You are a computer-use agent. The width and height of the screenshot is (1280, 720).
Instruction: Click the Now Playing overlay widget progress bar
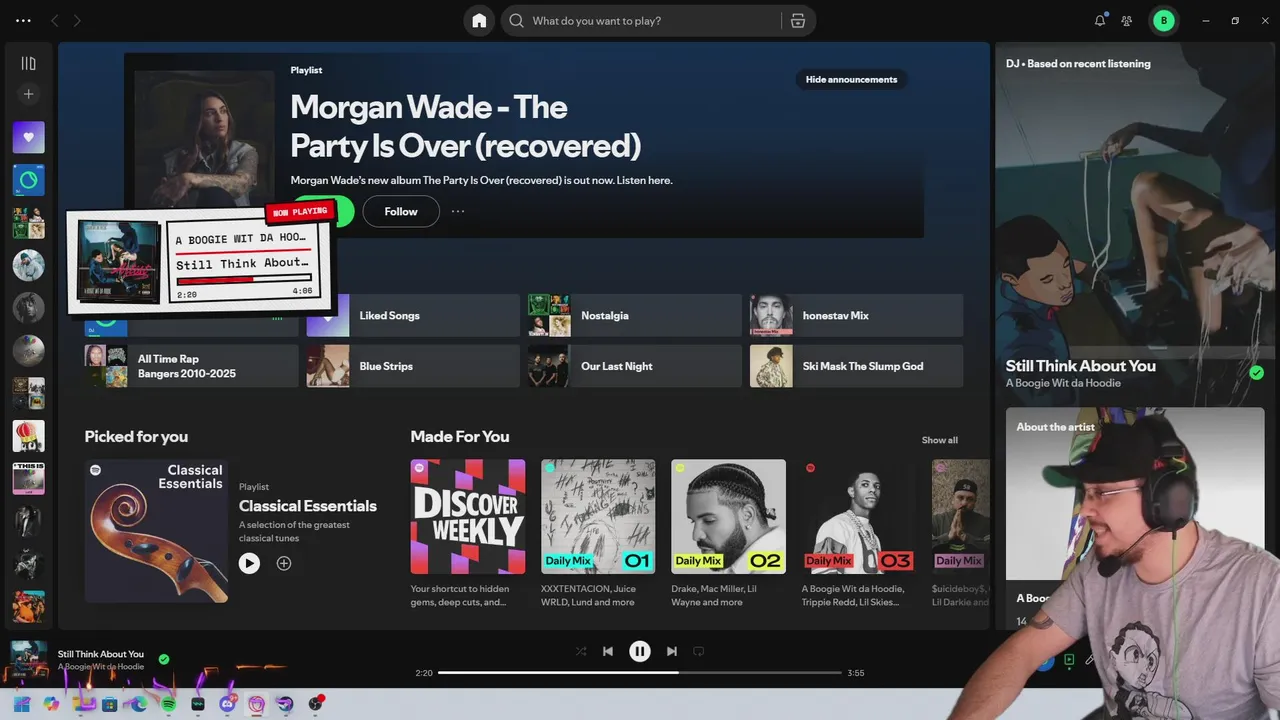245,278
